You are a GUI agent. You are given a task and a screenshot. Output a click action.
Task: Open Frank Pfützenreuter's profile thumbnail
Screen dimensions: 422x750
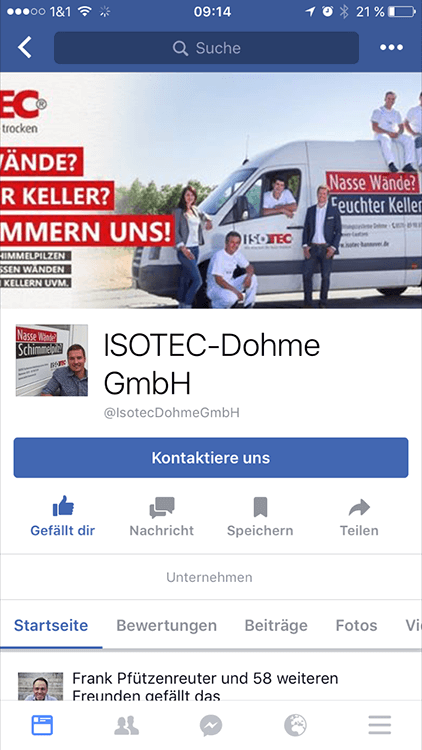coord(41,686)
